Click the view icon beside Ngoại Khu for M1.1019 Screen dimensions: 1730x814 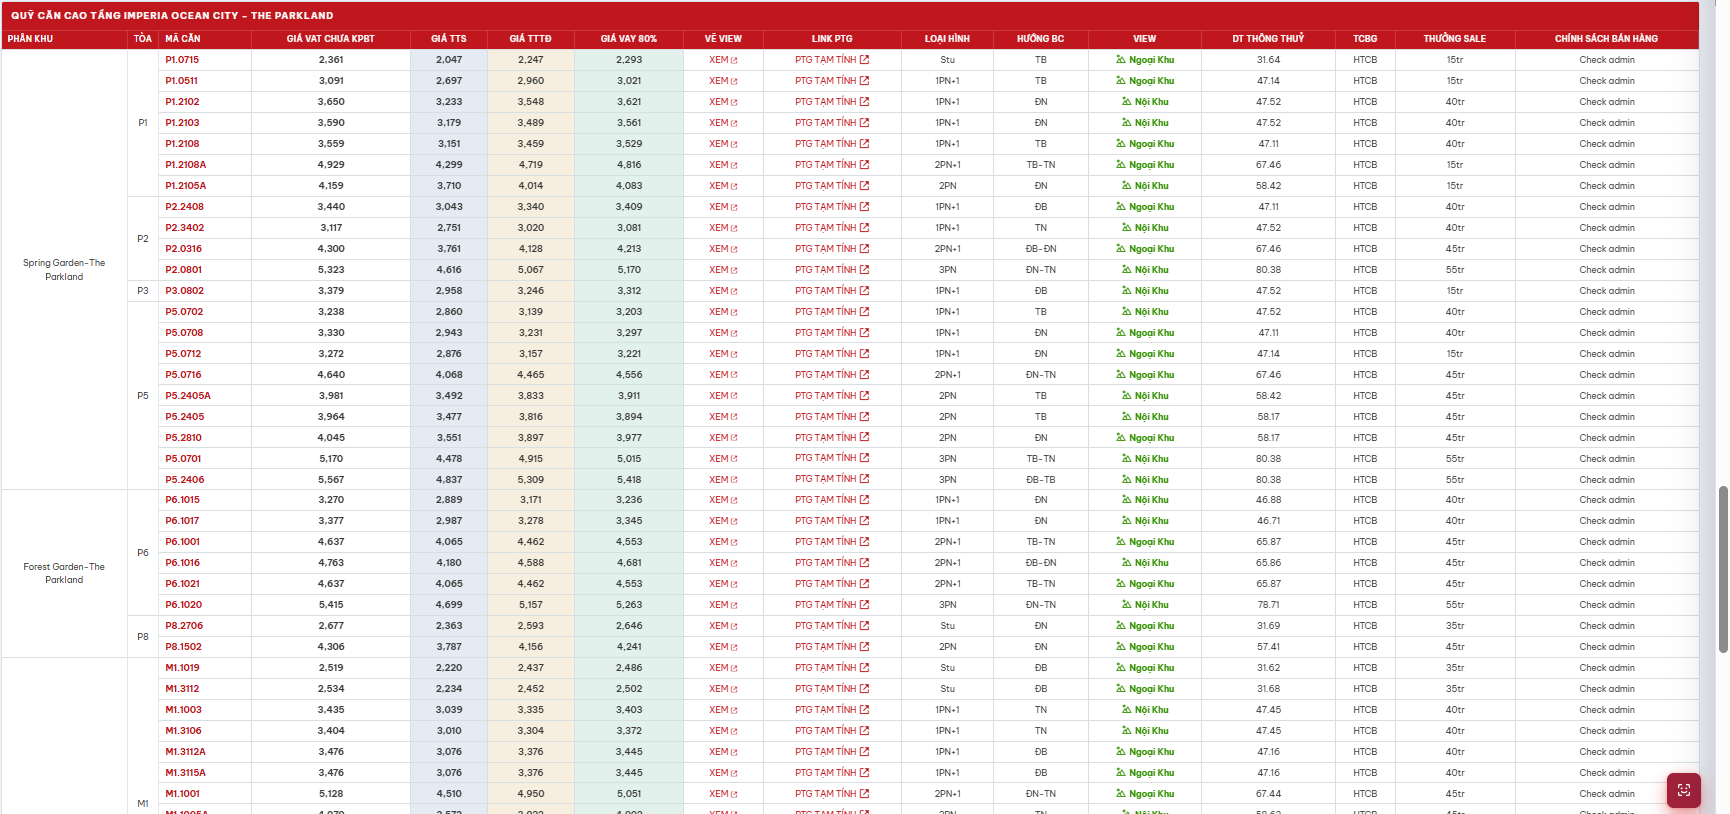pos(1121,668)
